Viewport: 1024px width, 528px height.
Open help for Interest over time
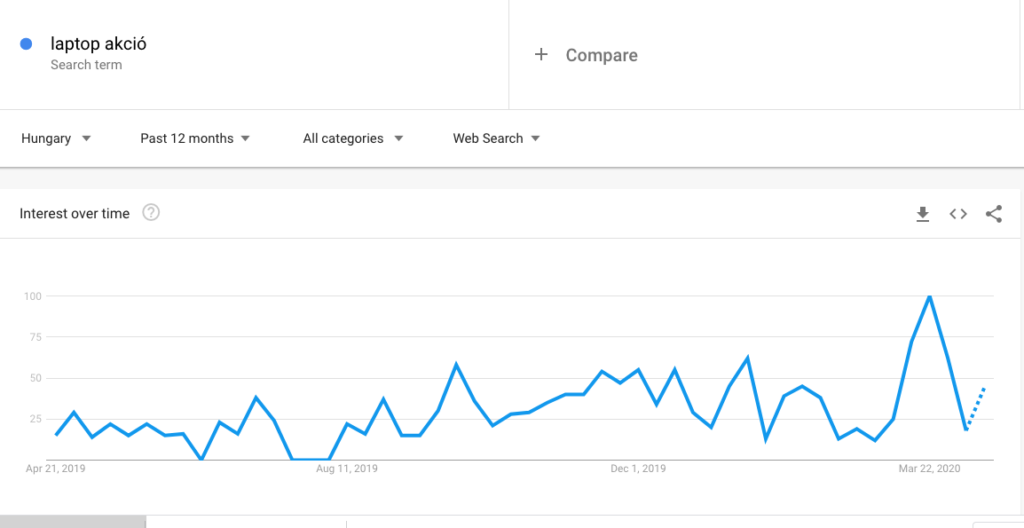tap(151, 212)
